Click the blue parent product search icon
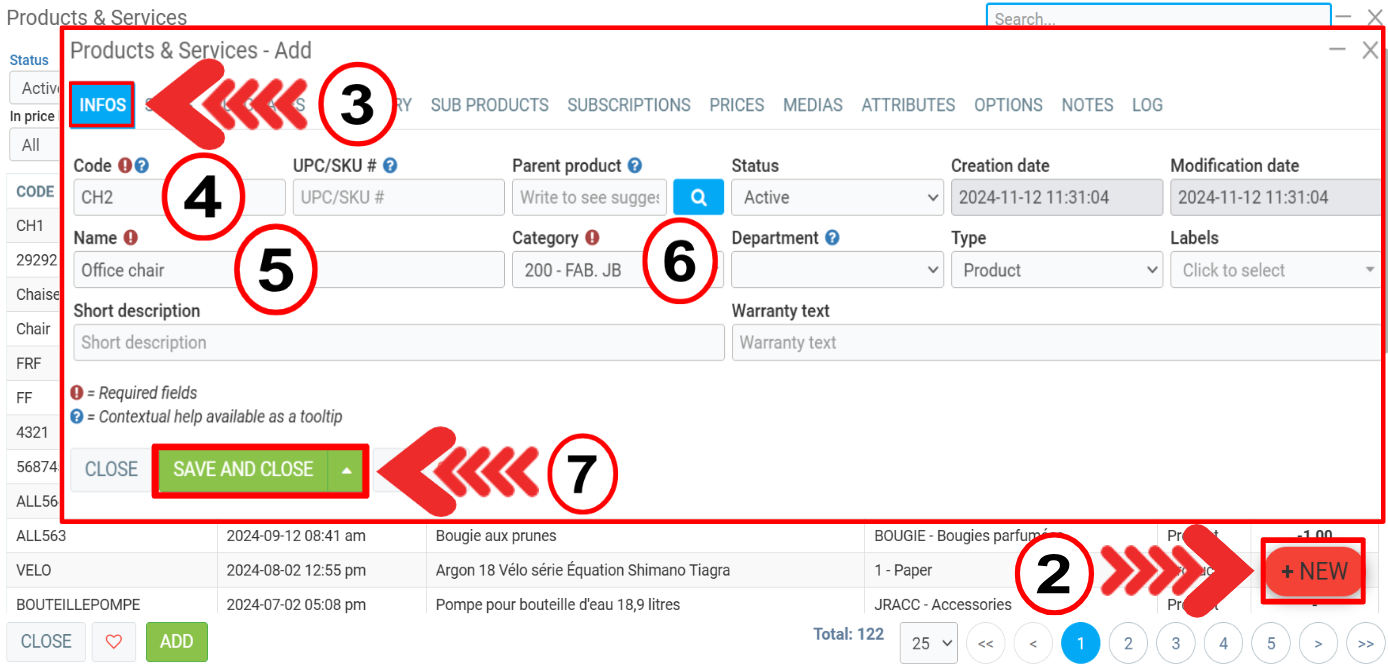The width and height of the screenshot is (1388, 667). click(698, 197)
